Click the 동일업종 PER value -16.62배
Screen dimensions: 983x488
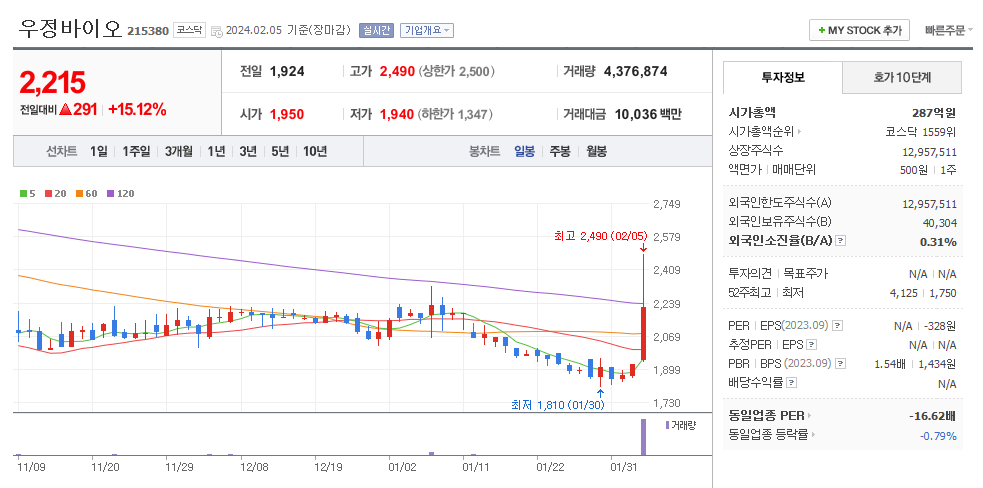[933, 416]
